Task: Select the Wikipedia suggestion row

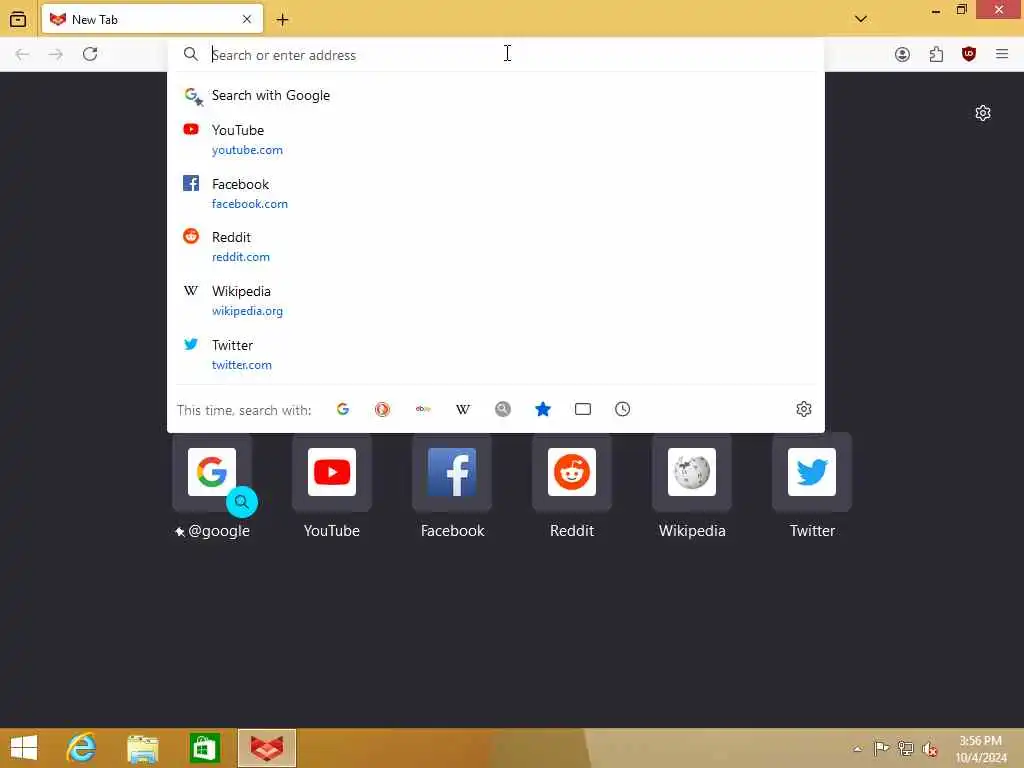Action: click(x=496, y=300)
